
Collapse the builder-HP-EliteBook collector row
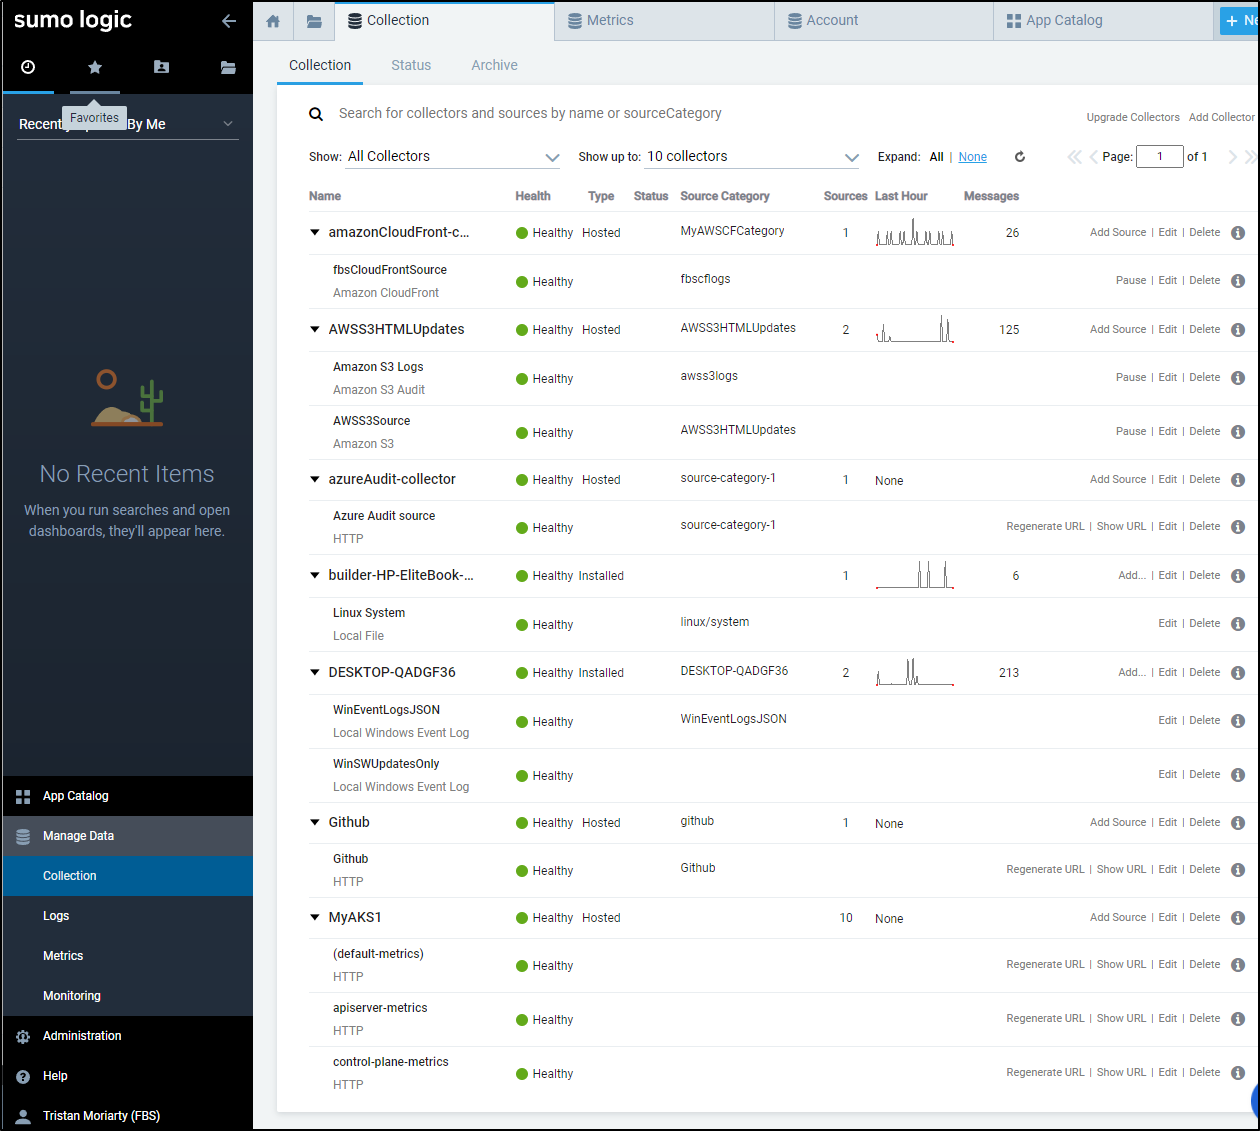[315, 576]
